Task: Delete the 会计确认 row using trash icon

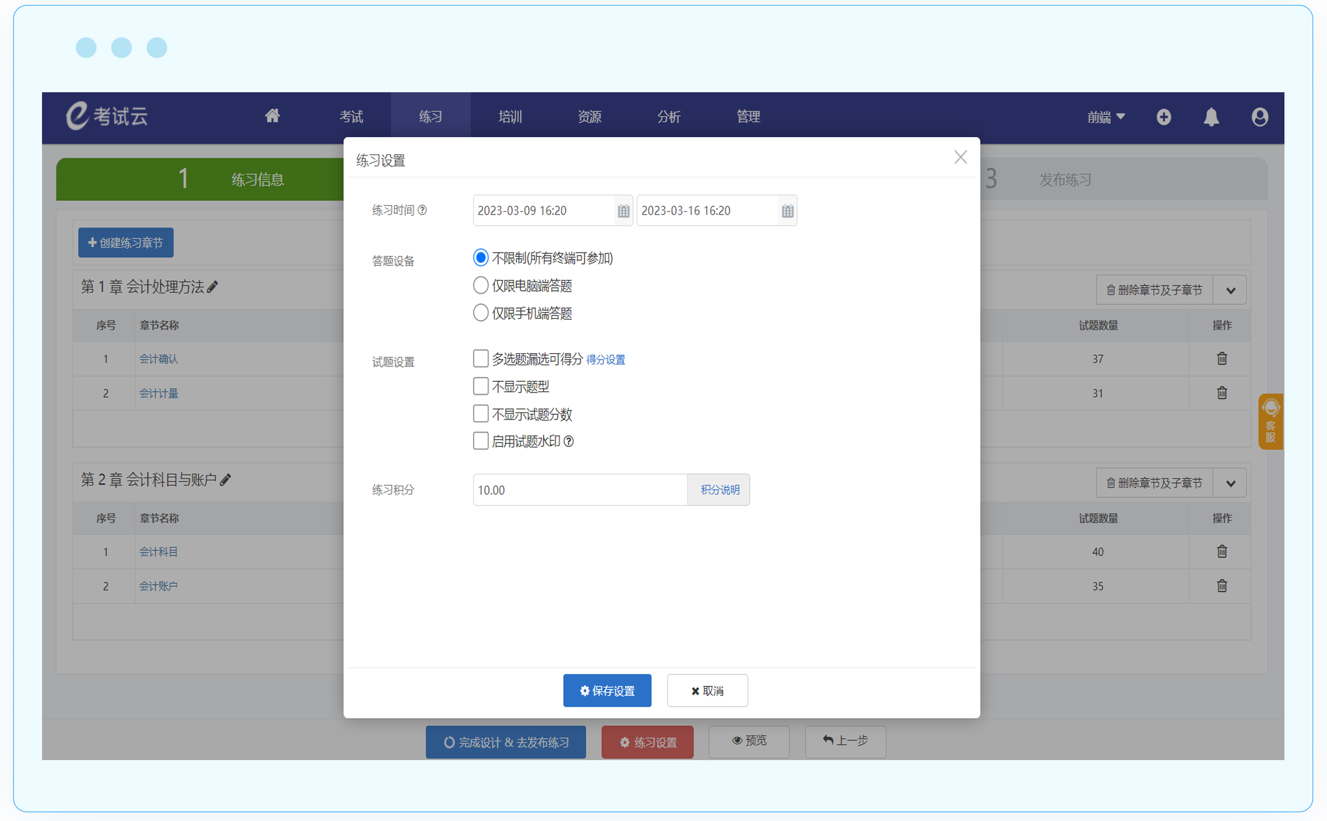Action: 1221,359
